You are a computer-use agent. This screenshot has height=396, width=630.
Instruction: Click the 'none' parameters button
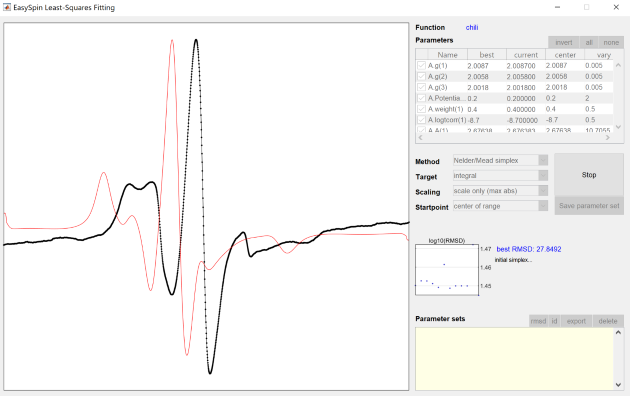pos(611,43)
